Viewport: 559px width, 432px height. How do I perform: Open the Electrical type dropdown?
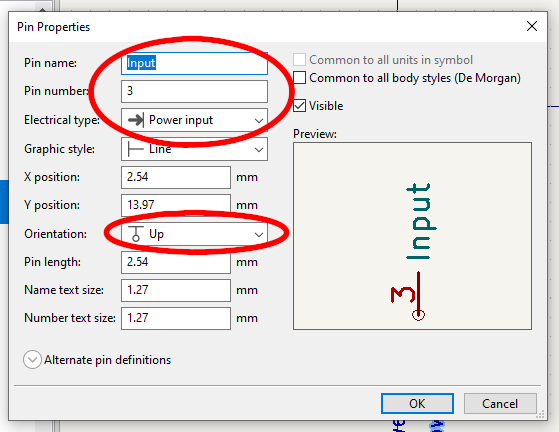pyautogui.click(x=194, y=120)
